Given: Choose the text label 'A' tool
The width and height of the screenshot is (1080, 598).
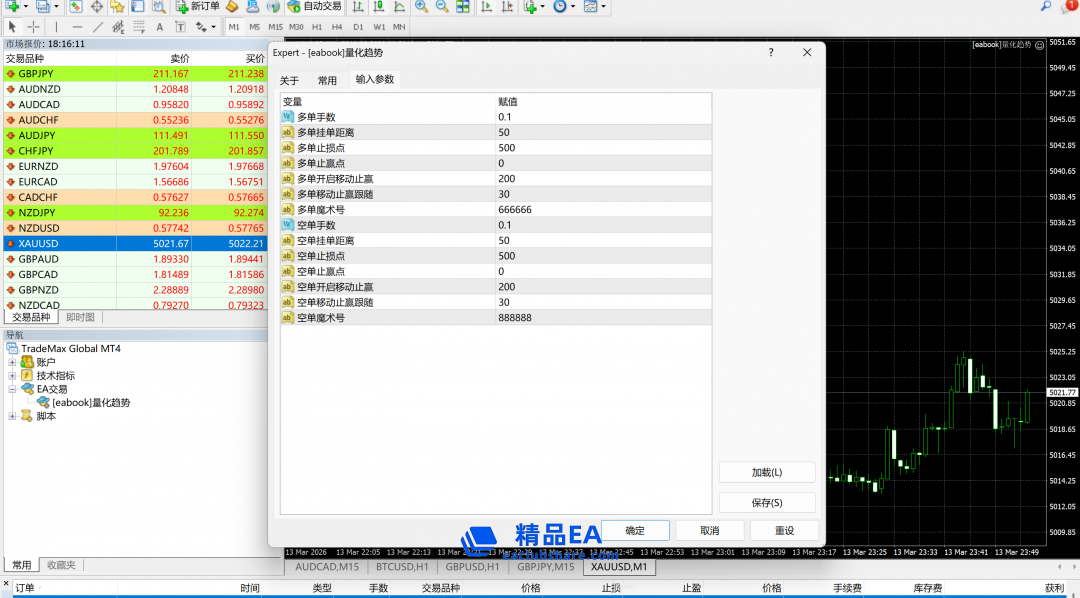Looking at the screenshot, I should (160, 27).
